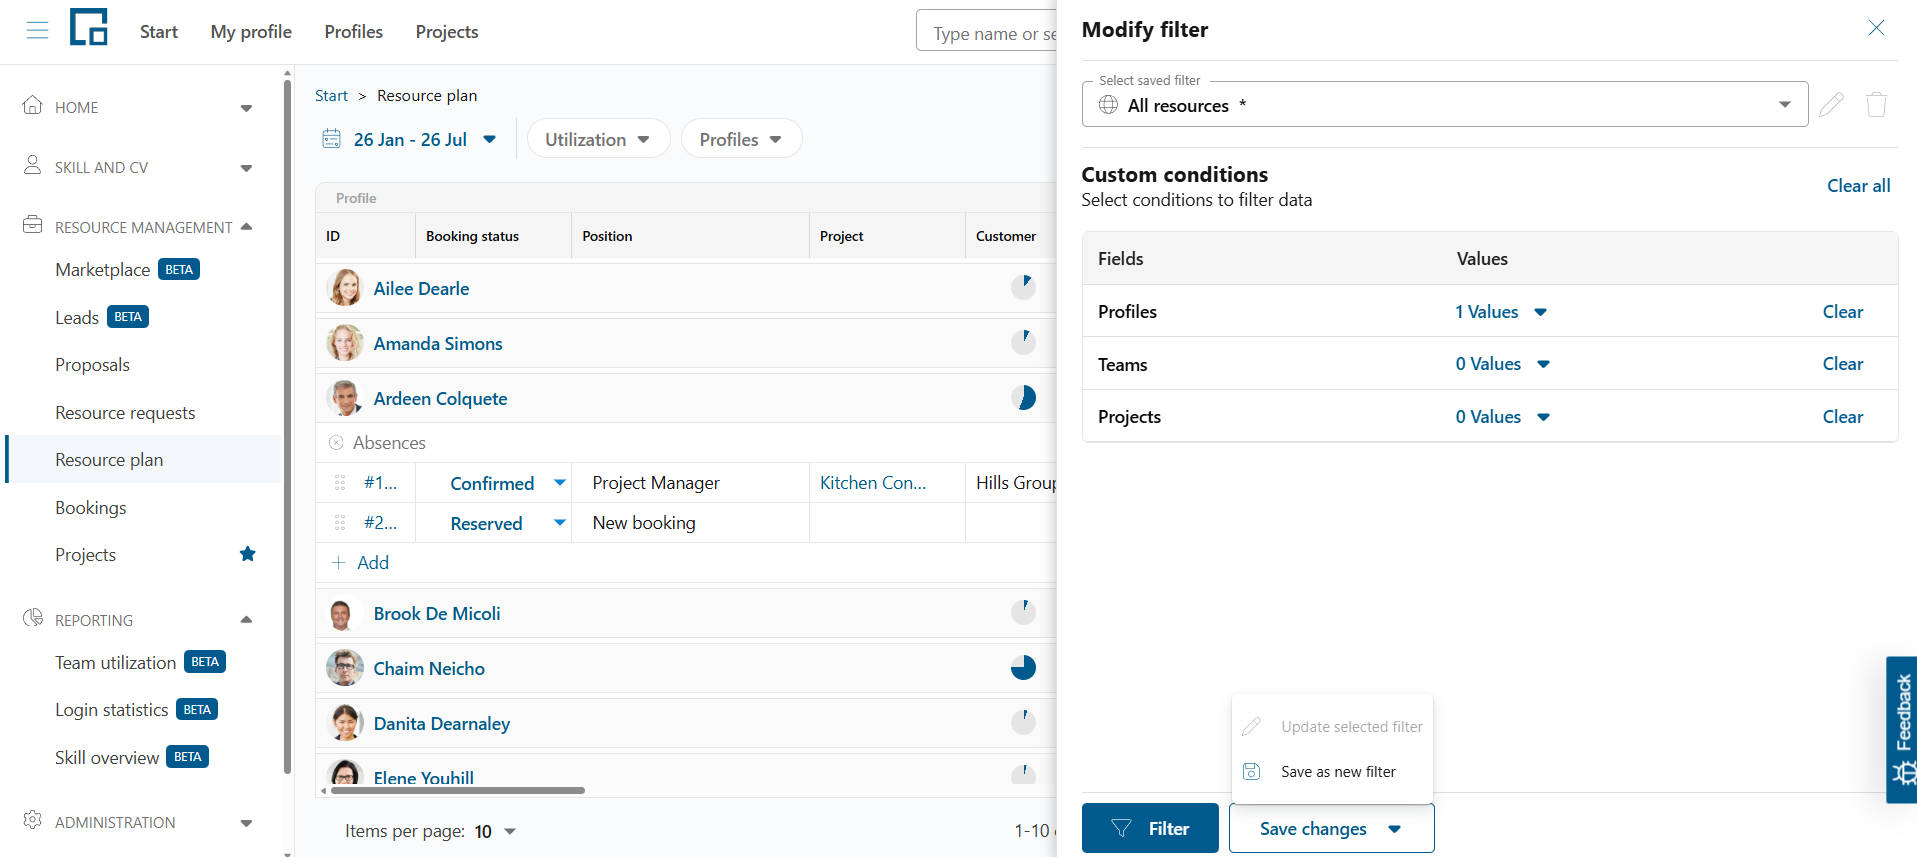Viewport: 1917px width, 857px height.
Task: Expand the Profiles 1 Values dropdown
Action: [1501, 312]
